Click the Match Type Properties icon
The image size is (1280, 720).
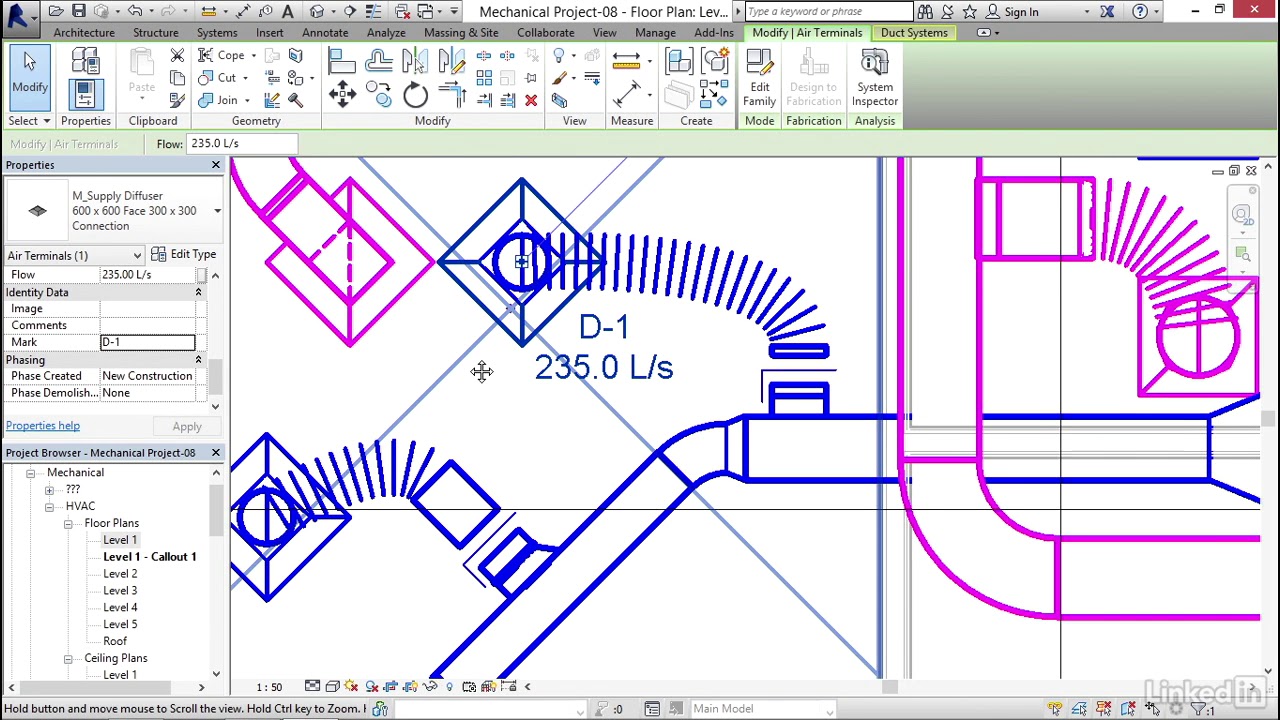(x=177, y=100)
